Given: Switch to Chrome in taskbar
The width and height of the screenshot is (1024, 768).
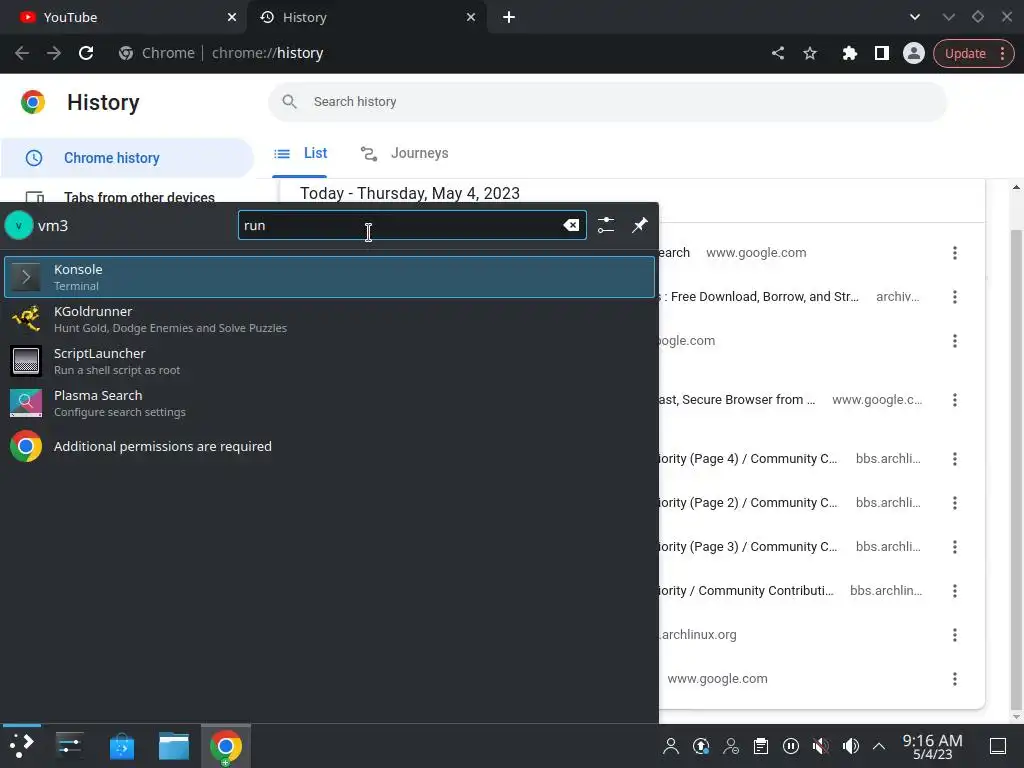Looking at the screenshot, I should point(226,746).
